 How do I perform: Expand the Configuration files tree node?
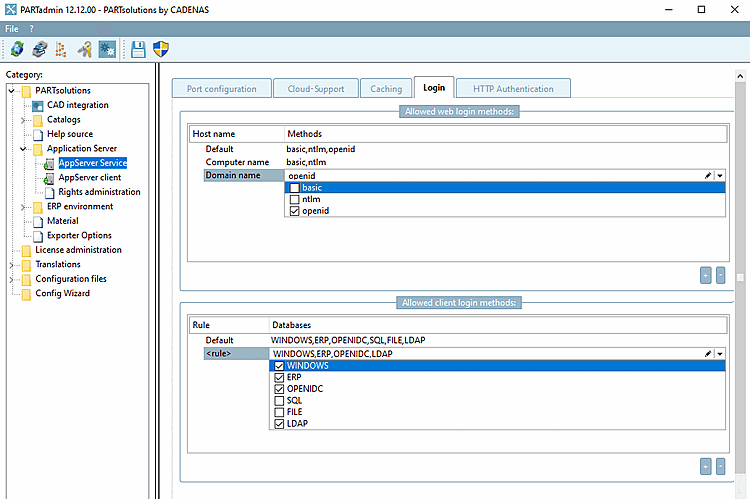(x=11, y=279)
